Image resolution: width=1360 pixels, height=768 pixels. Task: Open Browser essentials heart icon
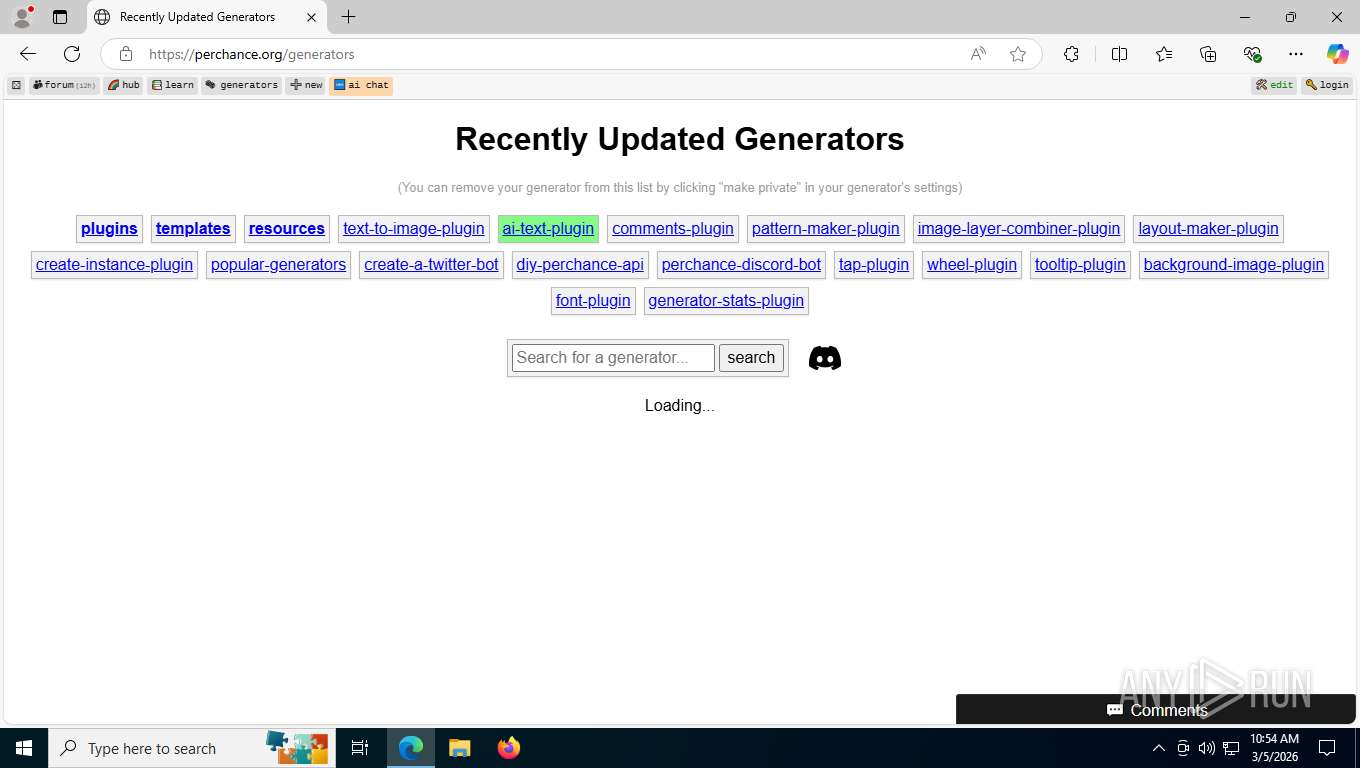1252,54
